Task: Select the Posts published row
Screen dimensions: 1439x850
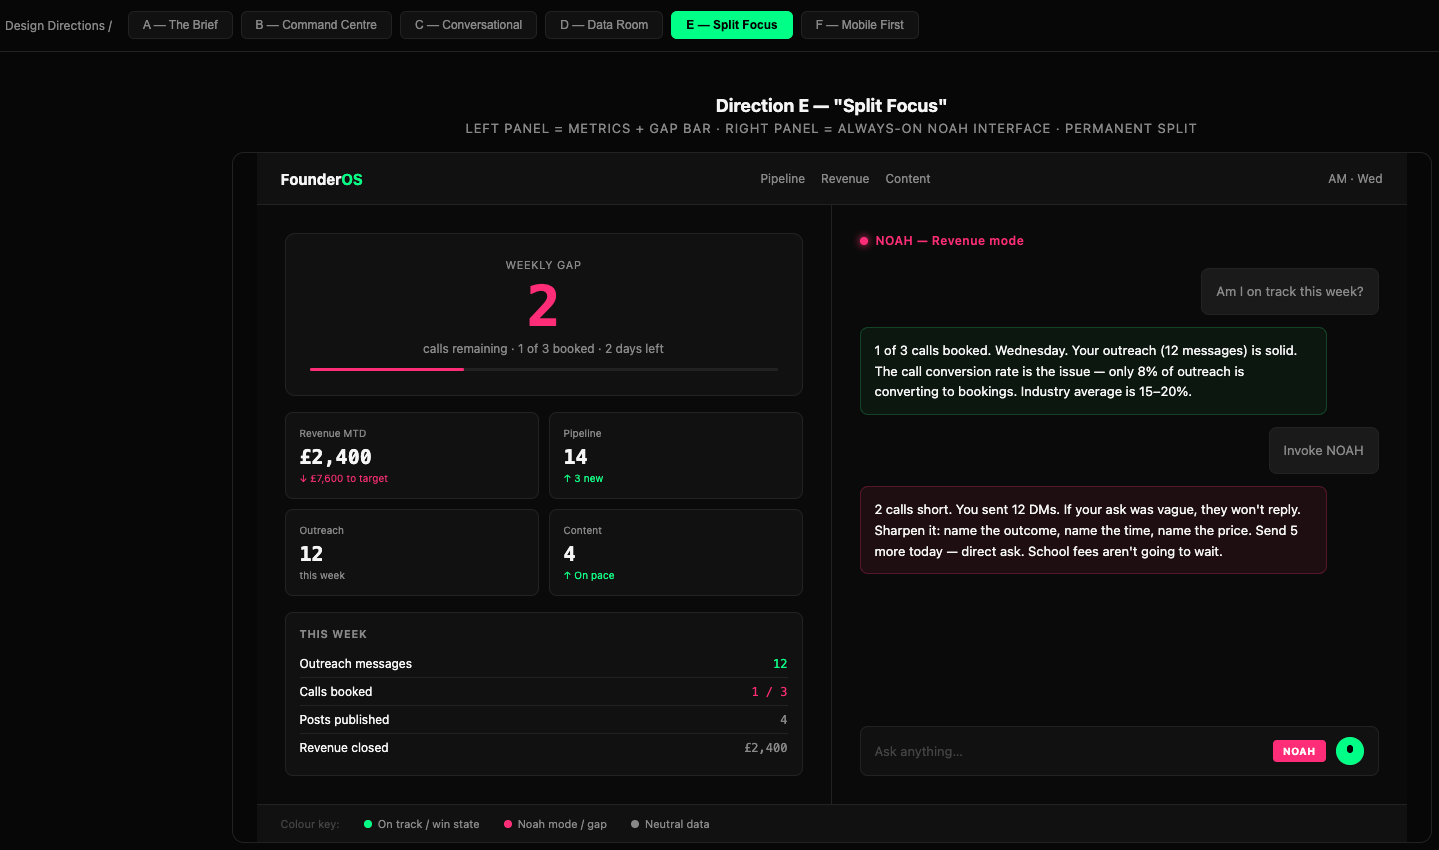Action: pos(544,720)
